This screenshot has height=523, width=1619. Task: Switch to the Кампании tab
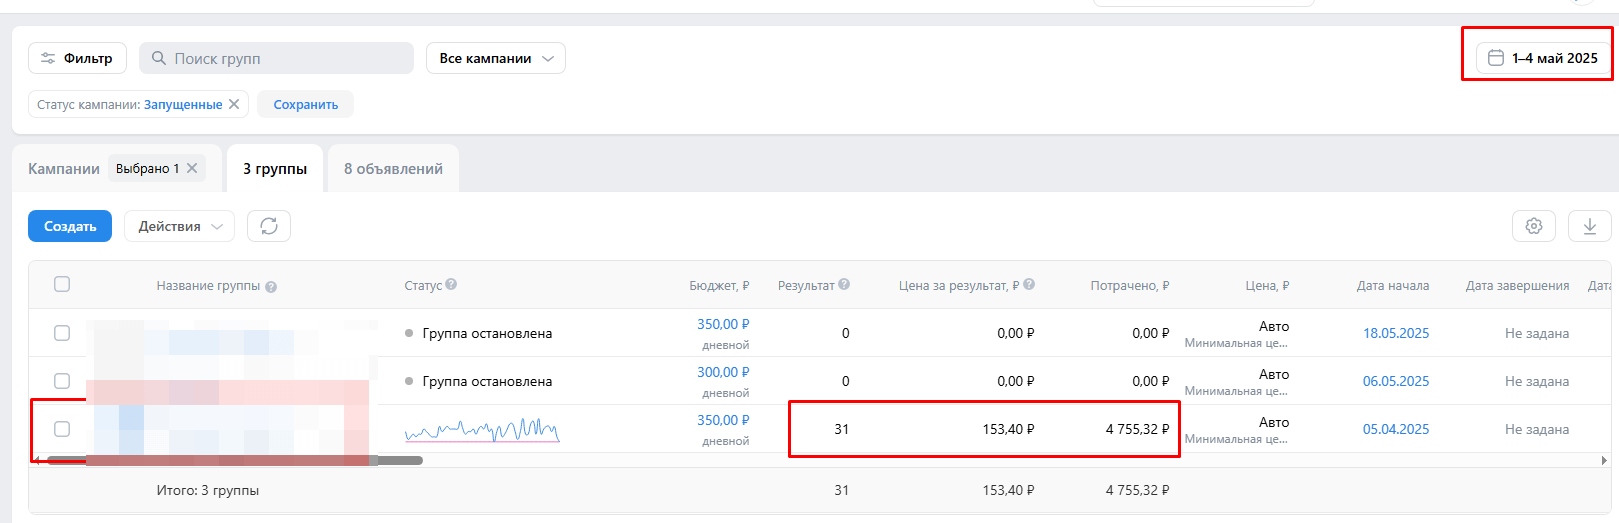64,169
